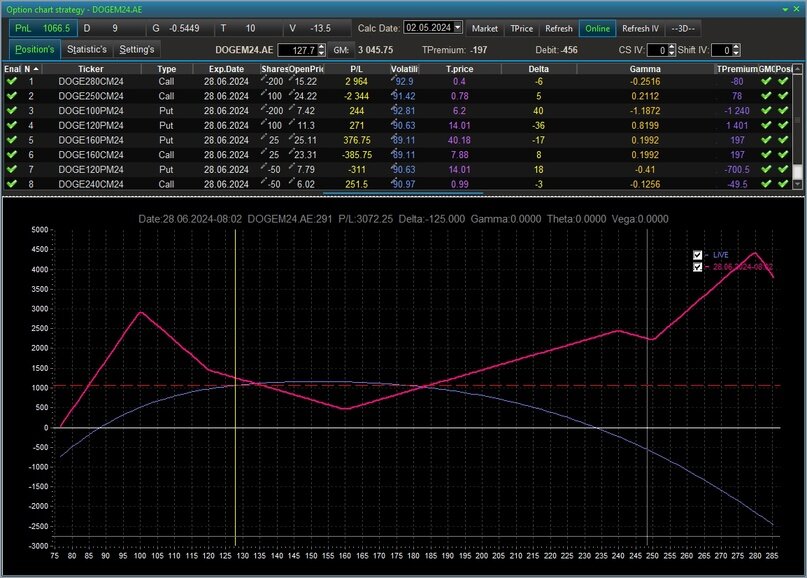Toggle Pos checkmark in row with TPremium 1 401

783,125
